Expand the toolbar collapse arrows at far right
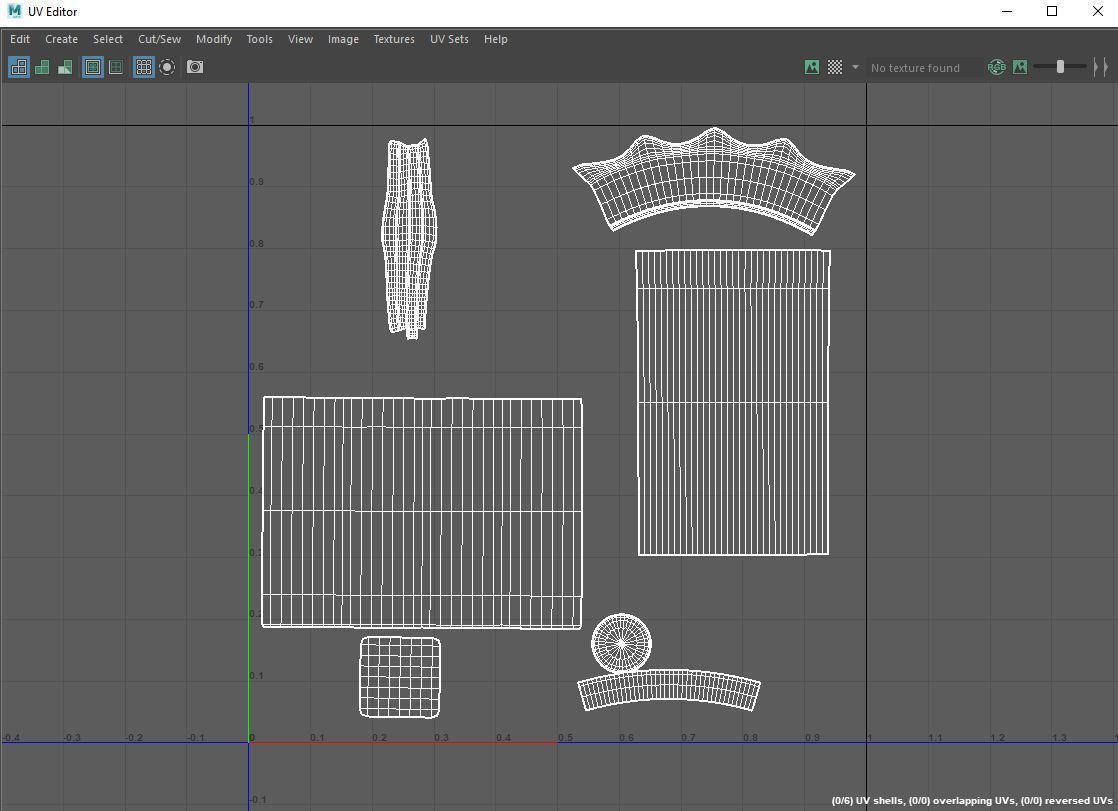The image size is (1118, 811). (1100, 67)
